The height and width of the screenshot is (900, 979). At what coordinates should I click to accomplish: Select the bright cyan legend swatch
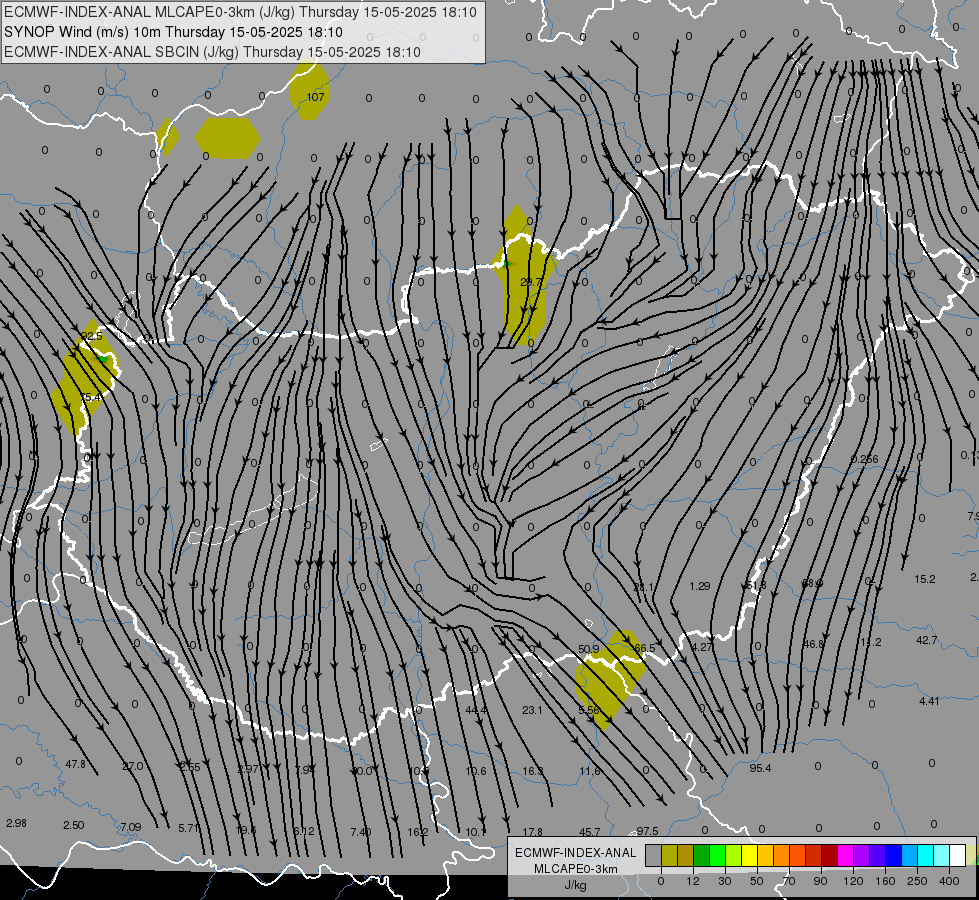(925, 856)
